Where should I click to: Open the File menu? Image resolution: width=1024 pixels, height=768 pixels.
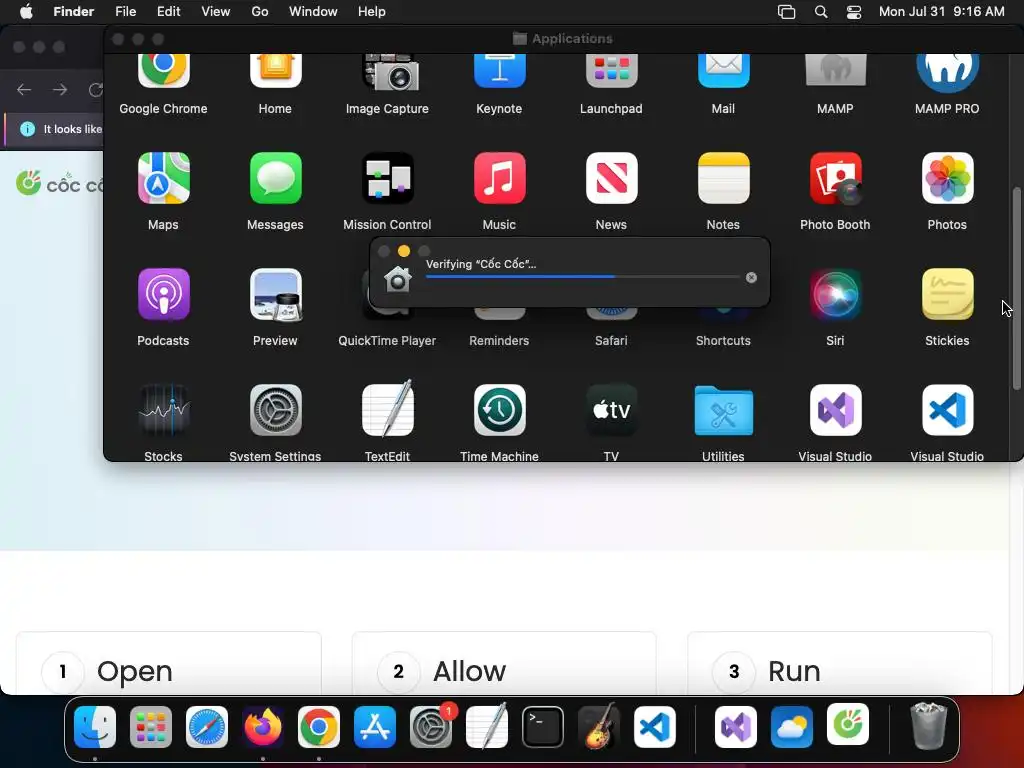125,12
